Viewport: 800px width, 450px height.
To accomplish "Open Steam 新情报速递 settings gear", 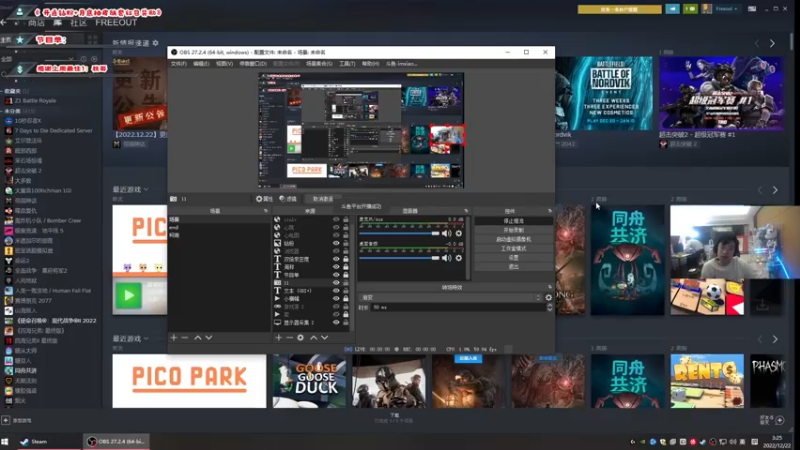I will tap(156, 43).
